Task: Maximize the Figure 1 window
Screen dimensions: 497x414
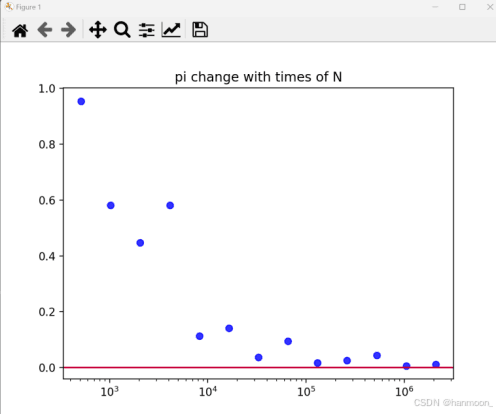Action: coord(462,7)
